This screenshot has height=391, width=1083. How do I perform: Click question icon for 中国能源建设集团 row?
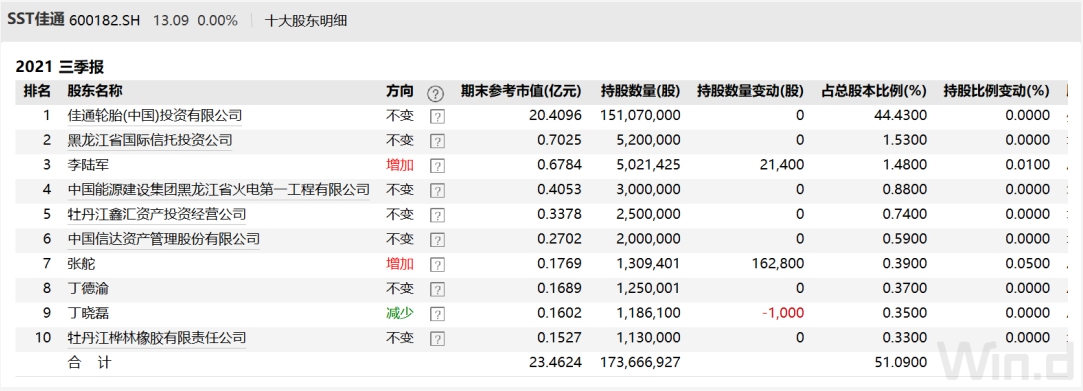[437, 191]
